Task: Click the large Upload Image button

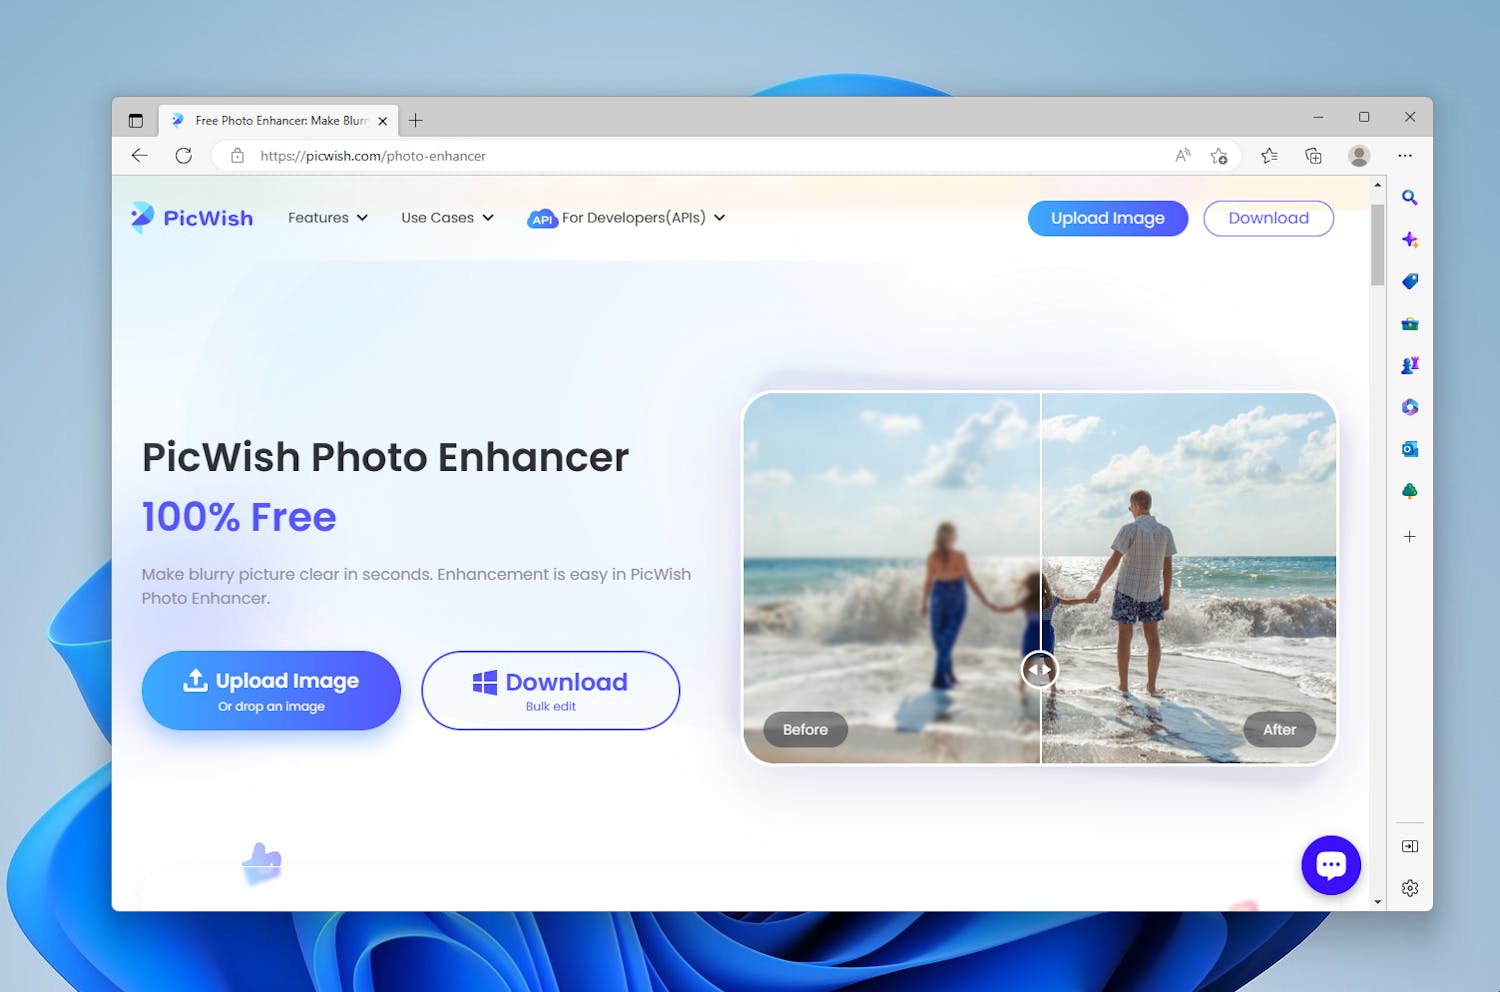Action: [271, 691]
